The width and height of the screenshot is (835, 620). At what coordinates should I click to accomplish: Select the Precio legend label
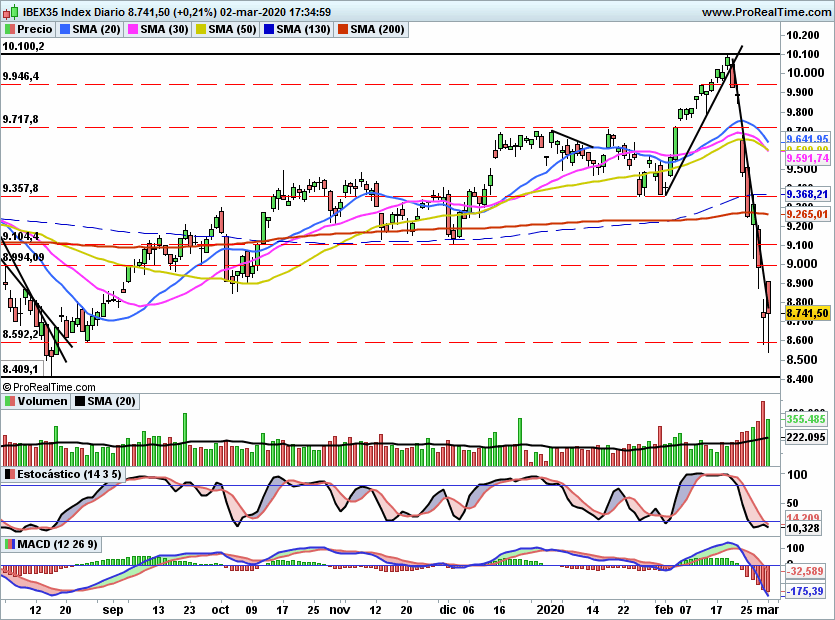35,29
